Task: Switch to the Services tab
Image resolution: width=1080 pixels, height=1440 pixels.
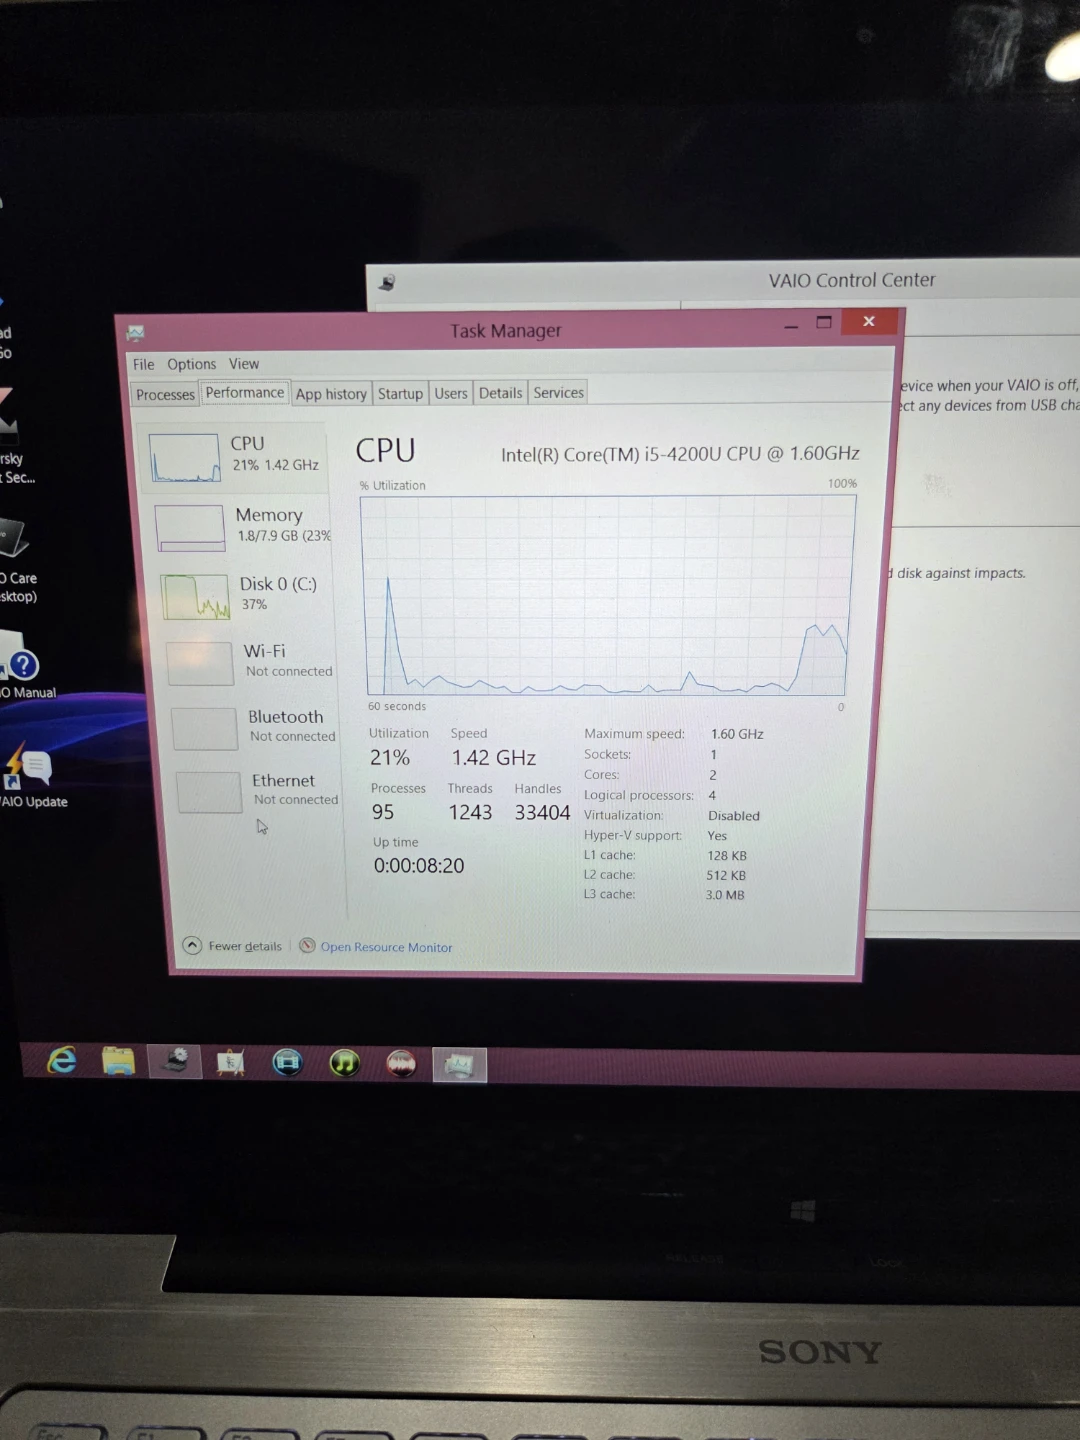Action: 558,392
